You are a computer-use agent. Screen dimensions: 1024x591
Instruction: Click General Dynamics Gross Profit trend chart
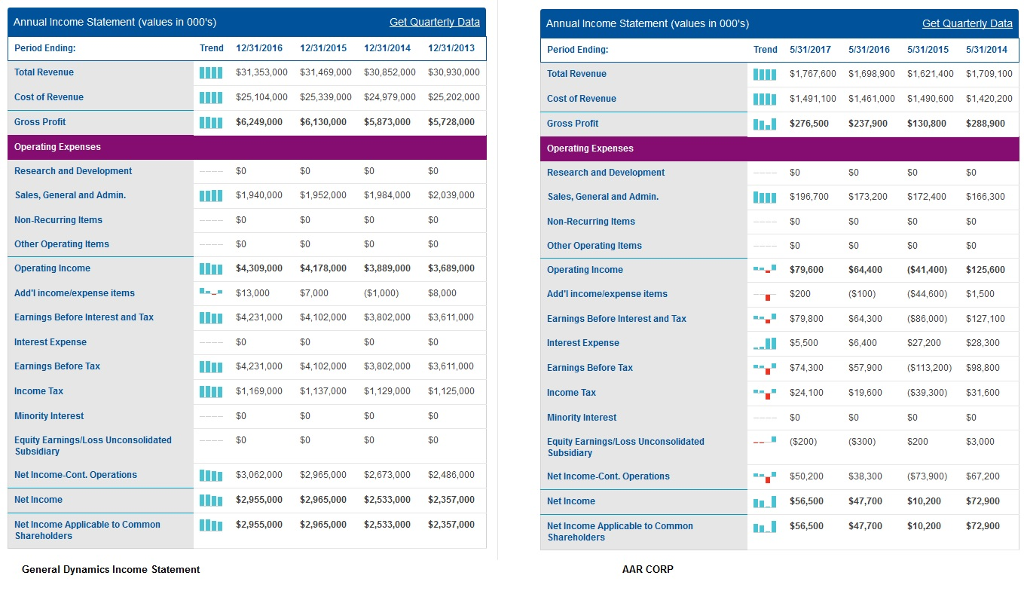click(211, 122)
